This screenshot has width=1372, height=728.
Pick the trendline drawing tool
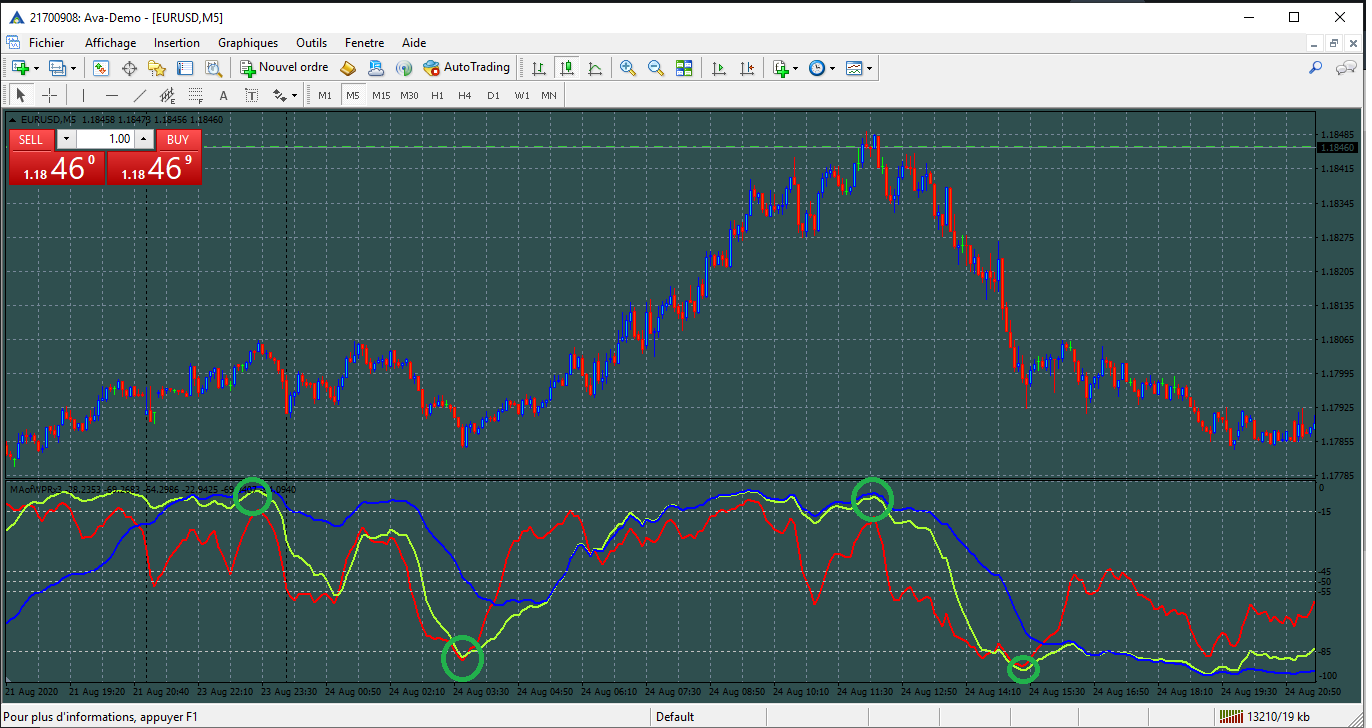point(139,95)
